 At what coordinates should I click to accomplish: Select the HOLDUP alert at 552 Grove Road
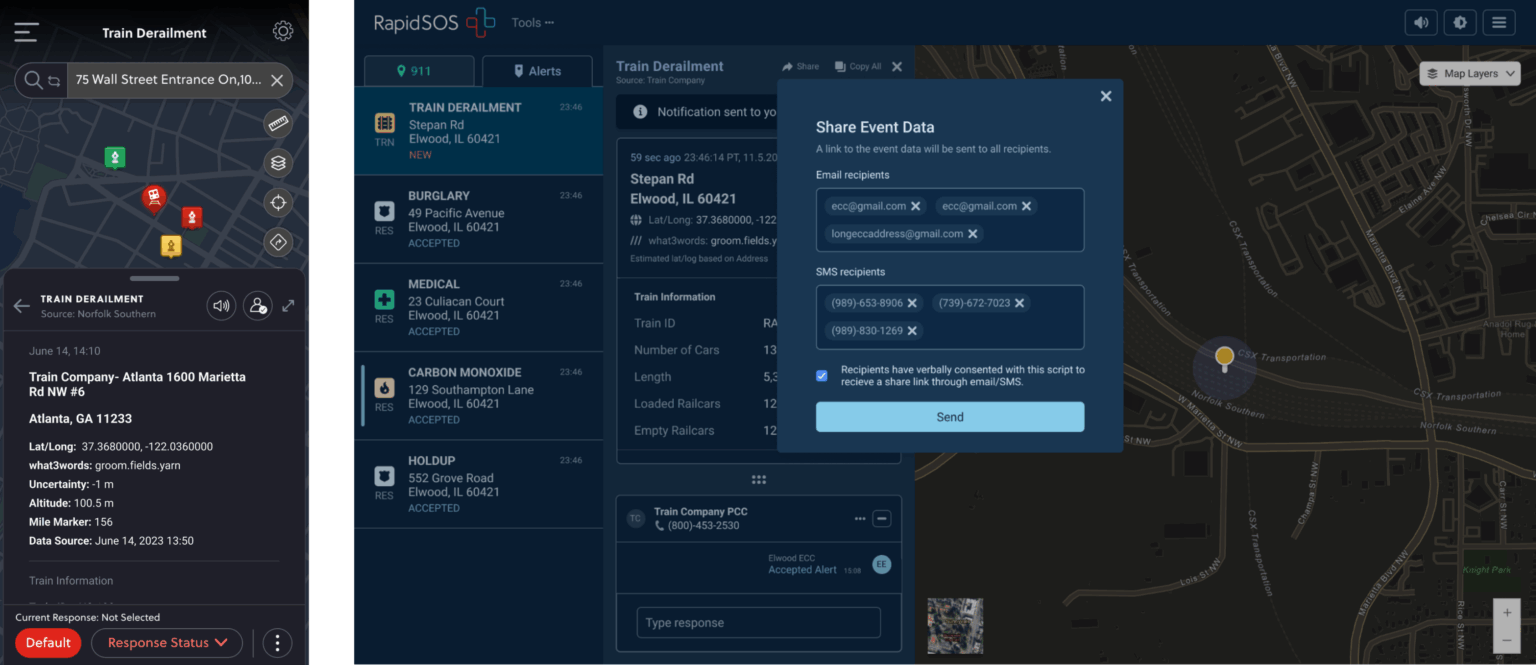(479, 484)
